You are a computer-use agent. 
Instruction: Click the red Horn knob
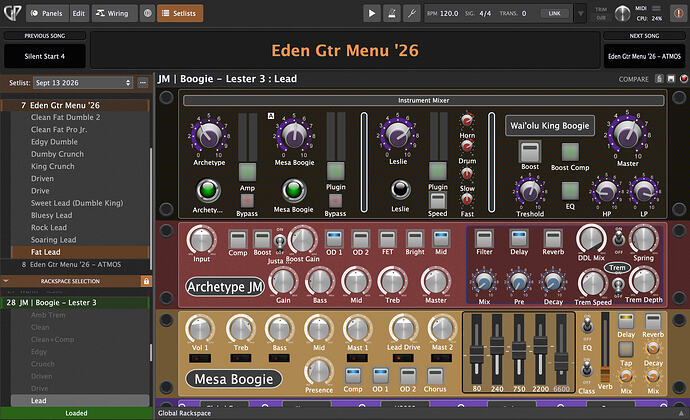coord(467,120)
